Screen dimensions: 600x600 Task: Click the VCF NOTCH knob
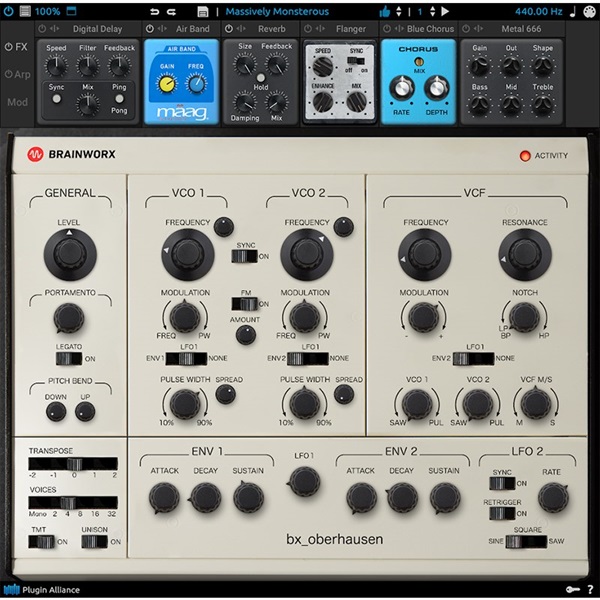pos(524,317)
